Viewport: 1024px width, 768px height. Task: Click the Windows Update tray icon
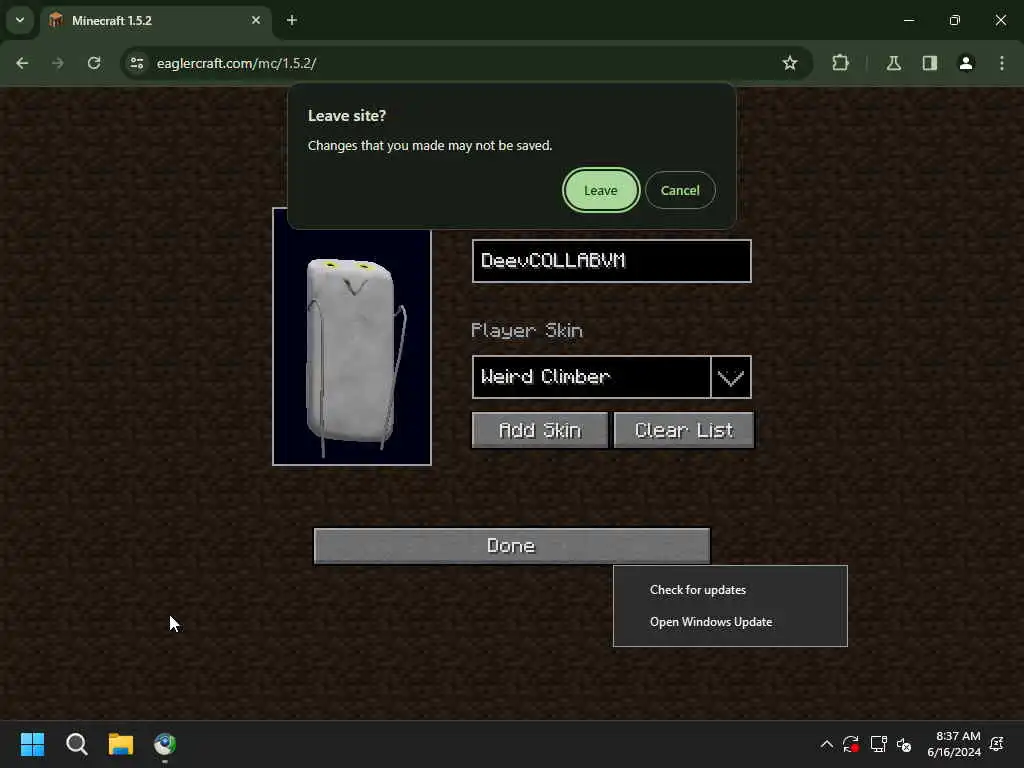pyautogui.click(x=850, y=744)
